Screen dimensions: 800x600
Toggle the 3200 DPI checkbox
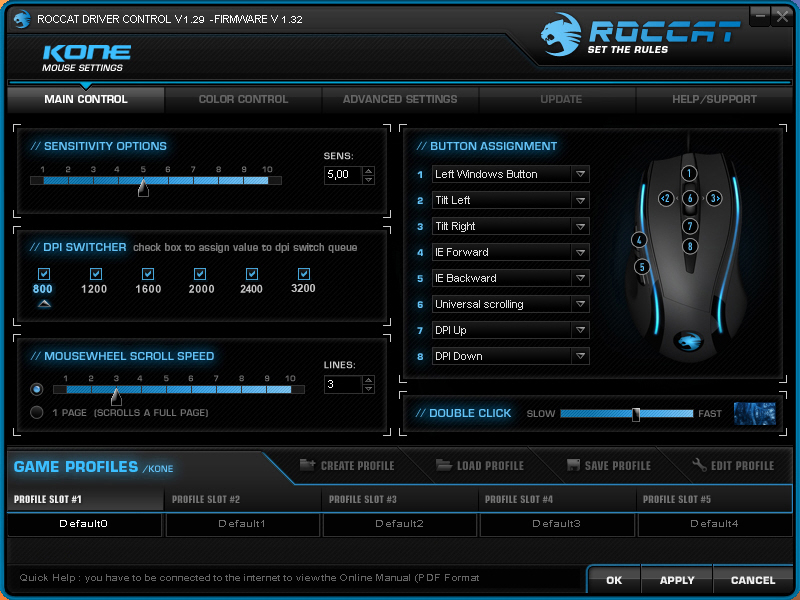[x=304, y=274]
